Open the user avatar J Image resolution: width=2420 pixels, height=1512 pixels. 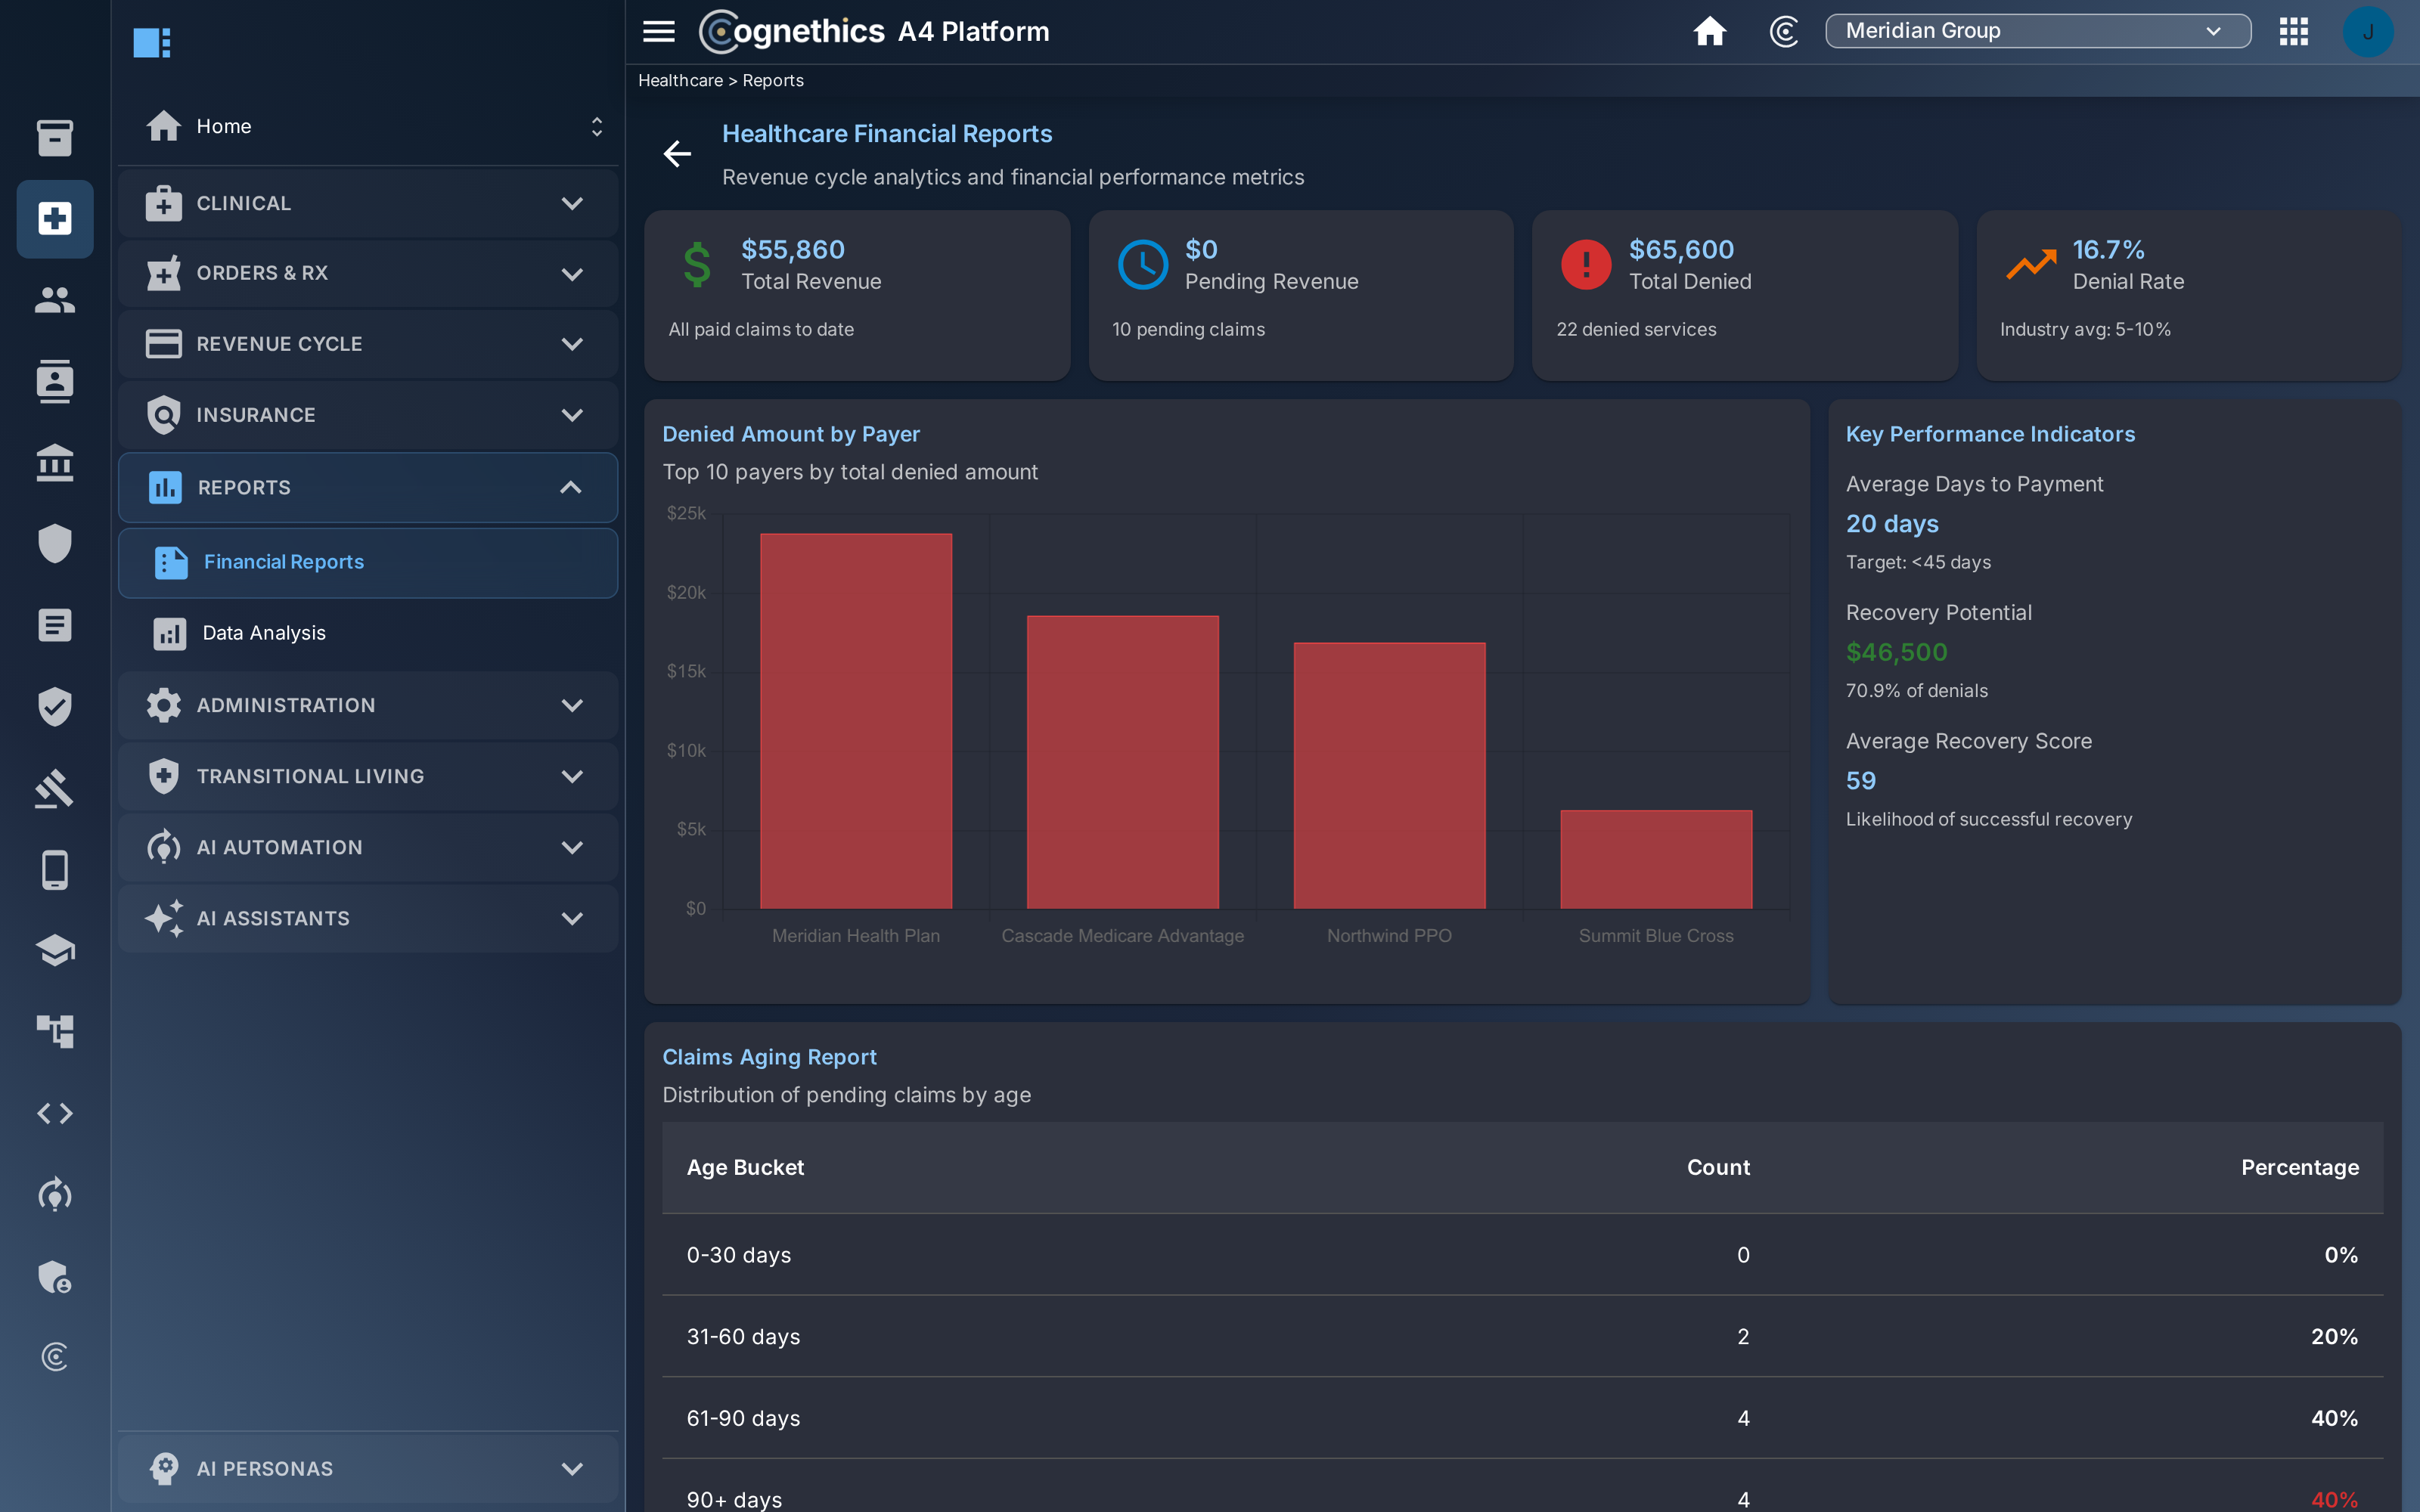point(2367,31)
